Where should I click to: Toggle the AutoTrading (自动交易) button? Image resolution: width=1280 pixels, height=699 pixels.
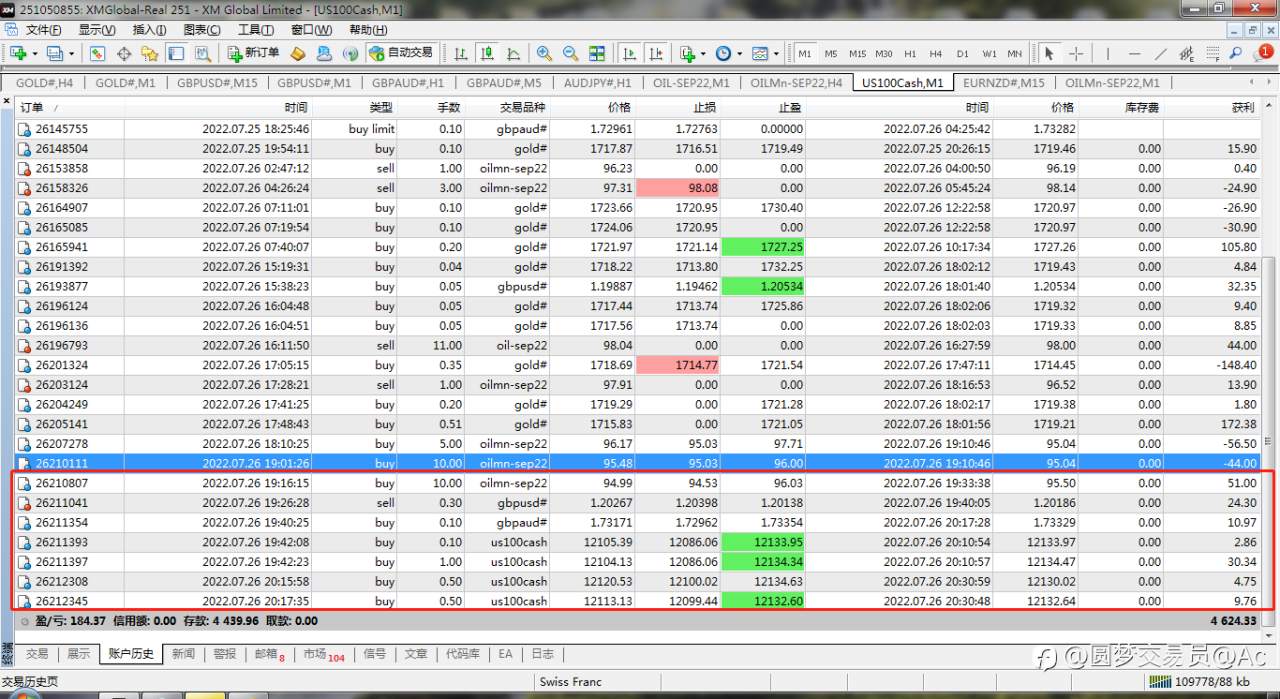click(401, 53)
